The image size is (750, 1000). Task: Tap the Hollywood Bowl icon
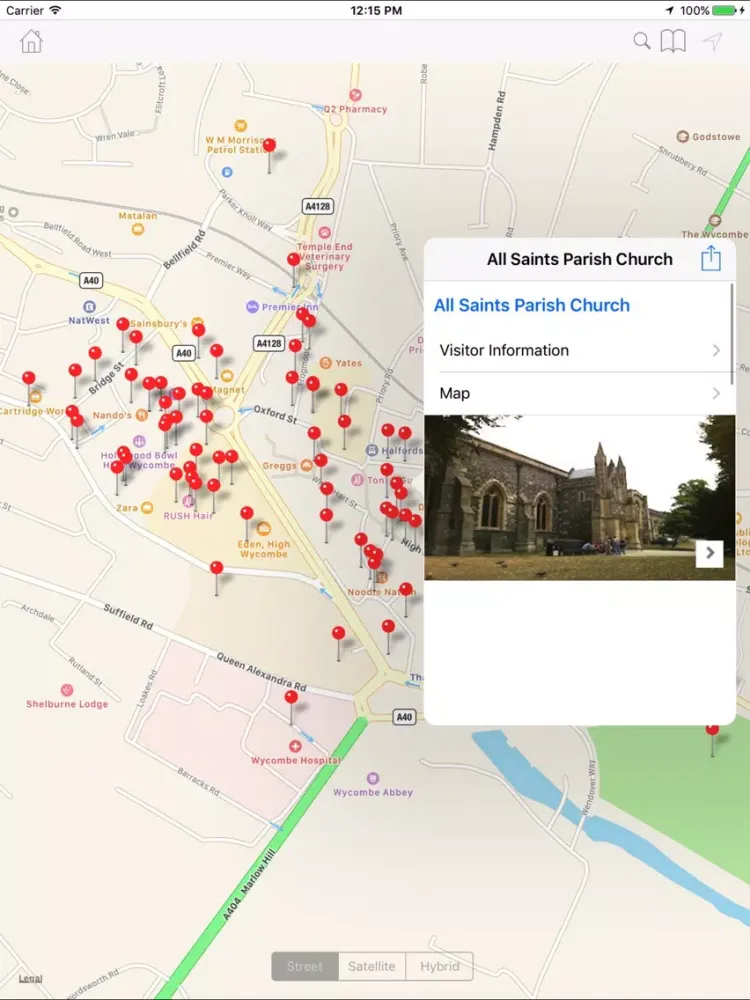(140, 441)
